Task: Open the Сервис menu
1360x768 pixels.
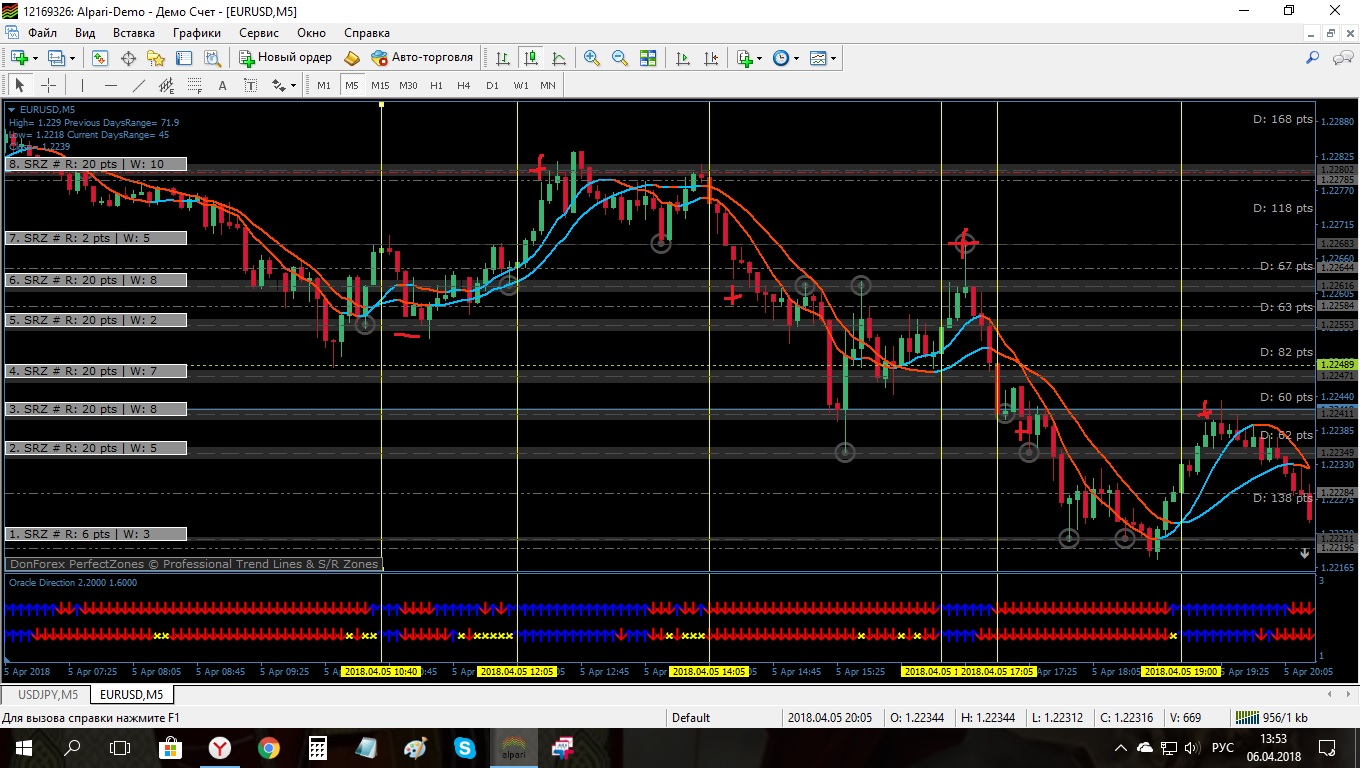Action: coord(259,33)
